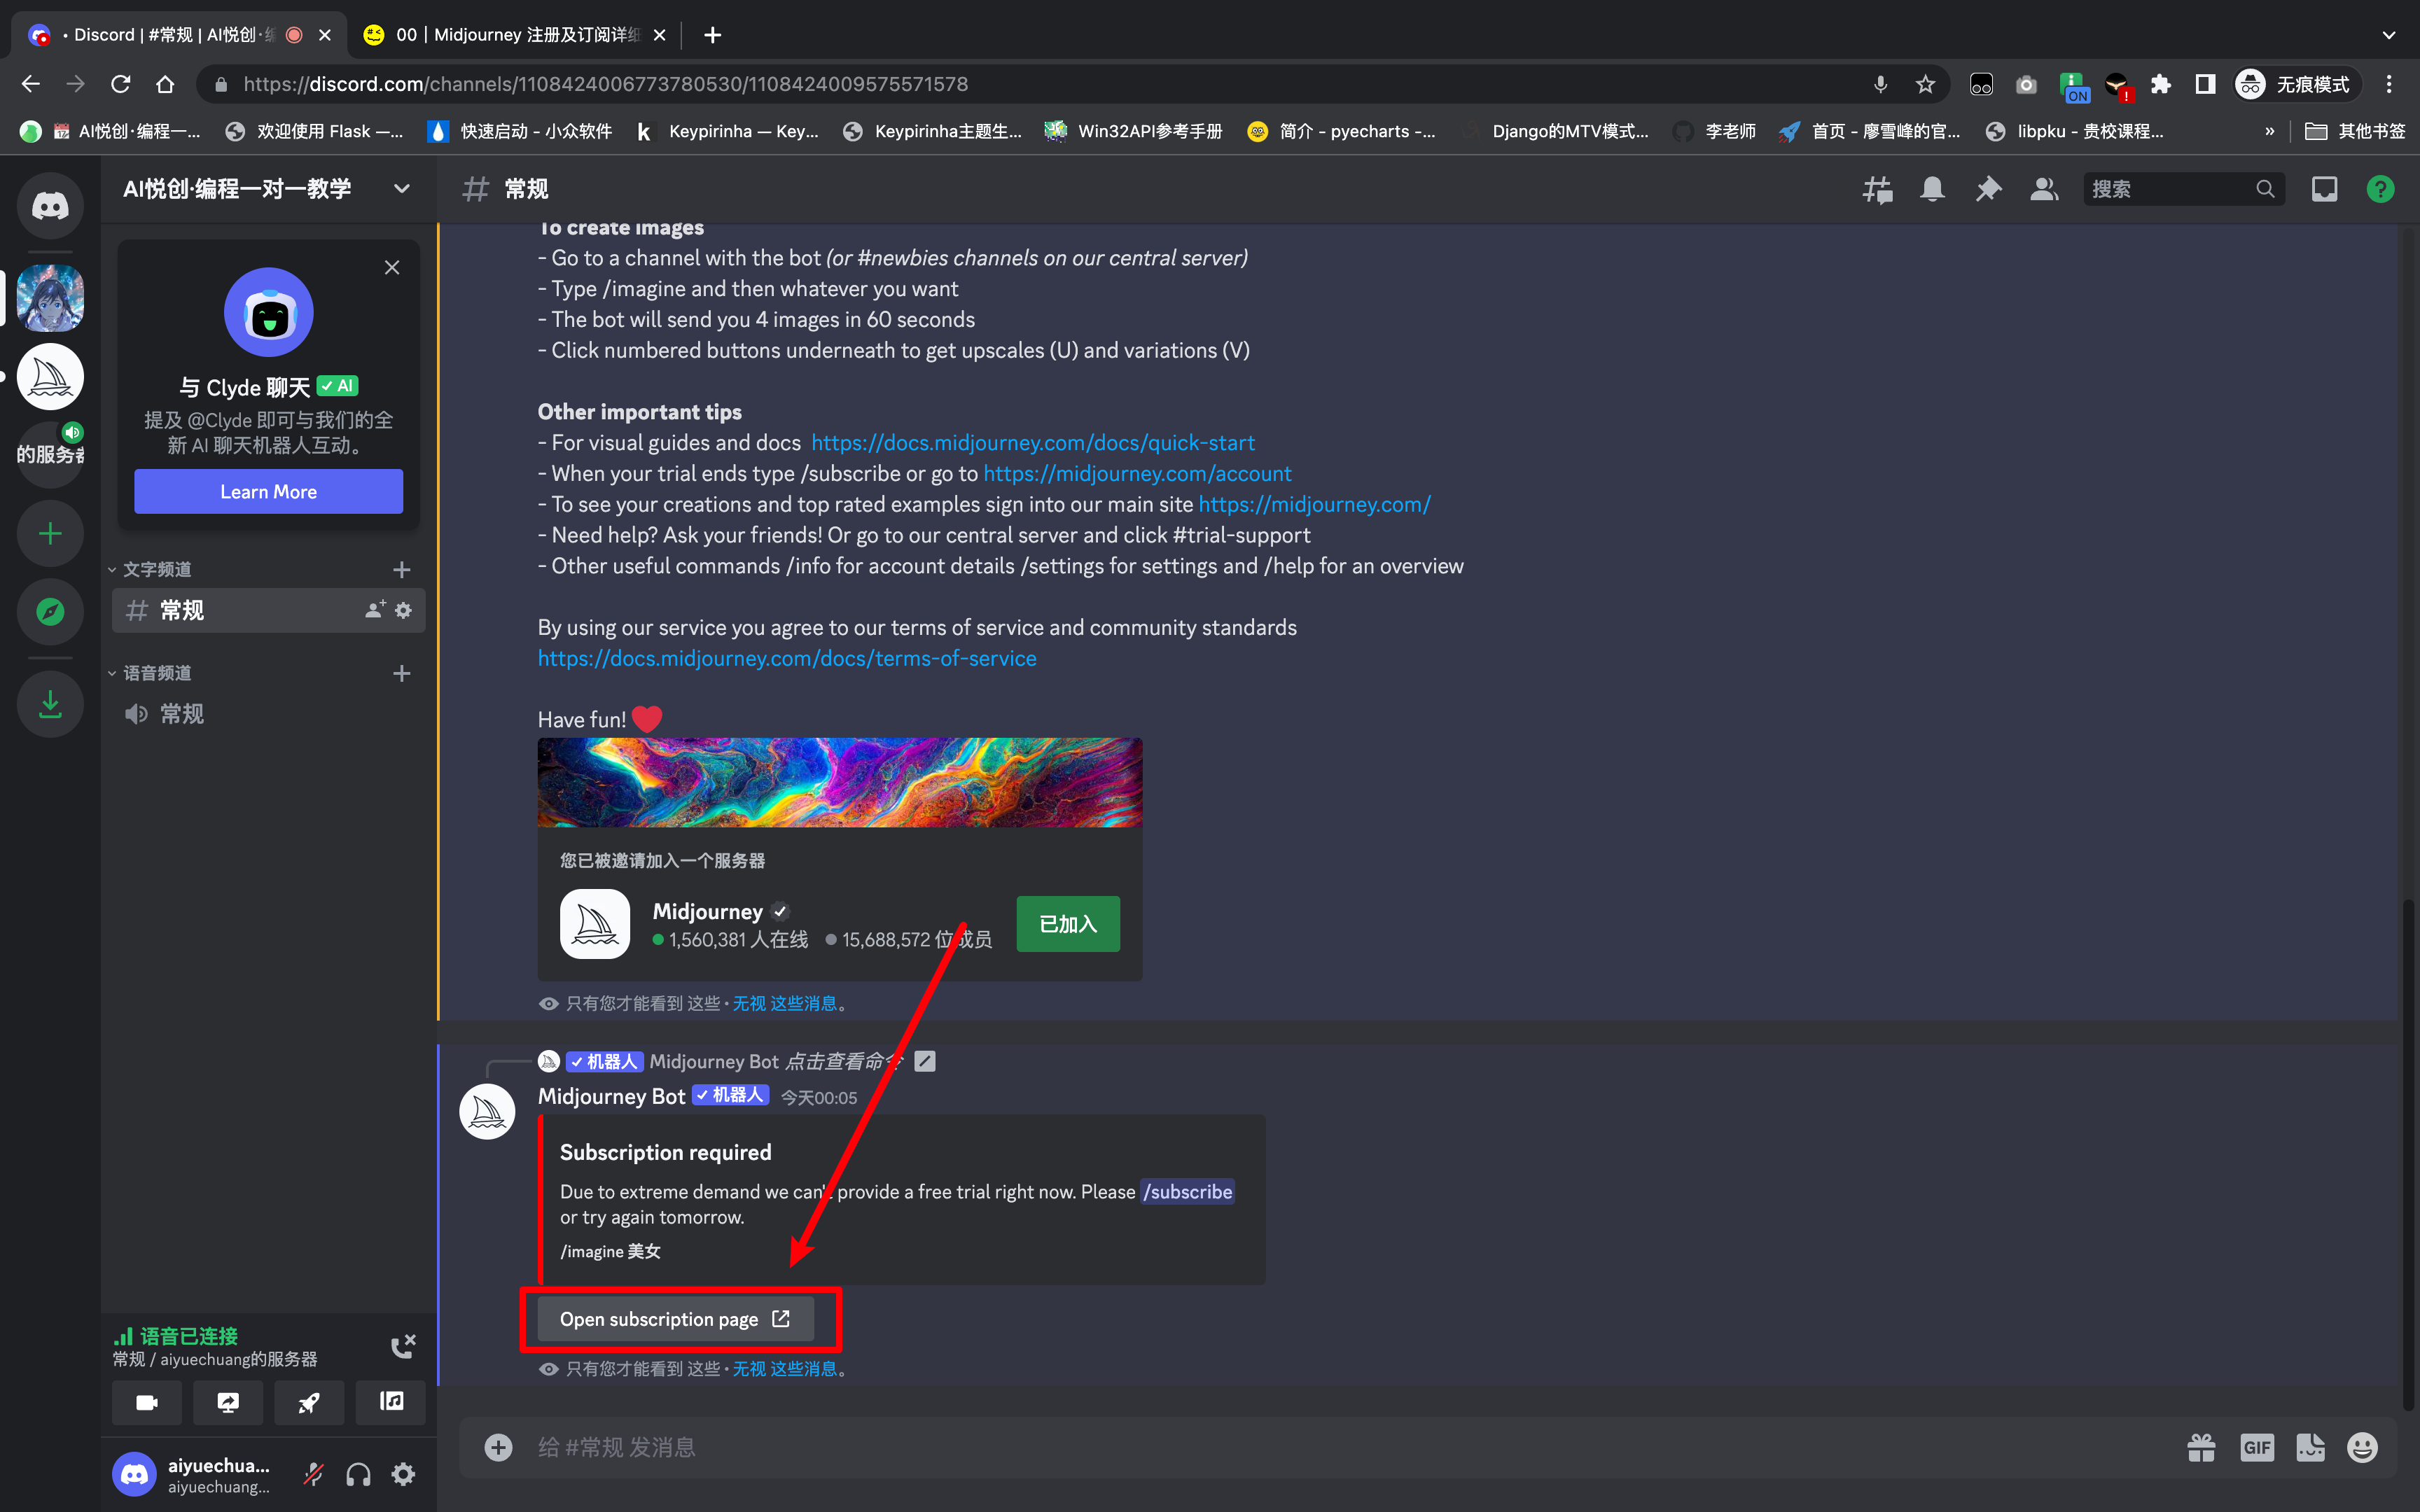The image size is (2420, 1512).
Task: Click the edit pencil icon beside command reply
Action: 925,1061
